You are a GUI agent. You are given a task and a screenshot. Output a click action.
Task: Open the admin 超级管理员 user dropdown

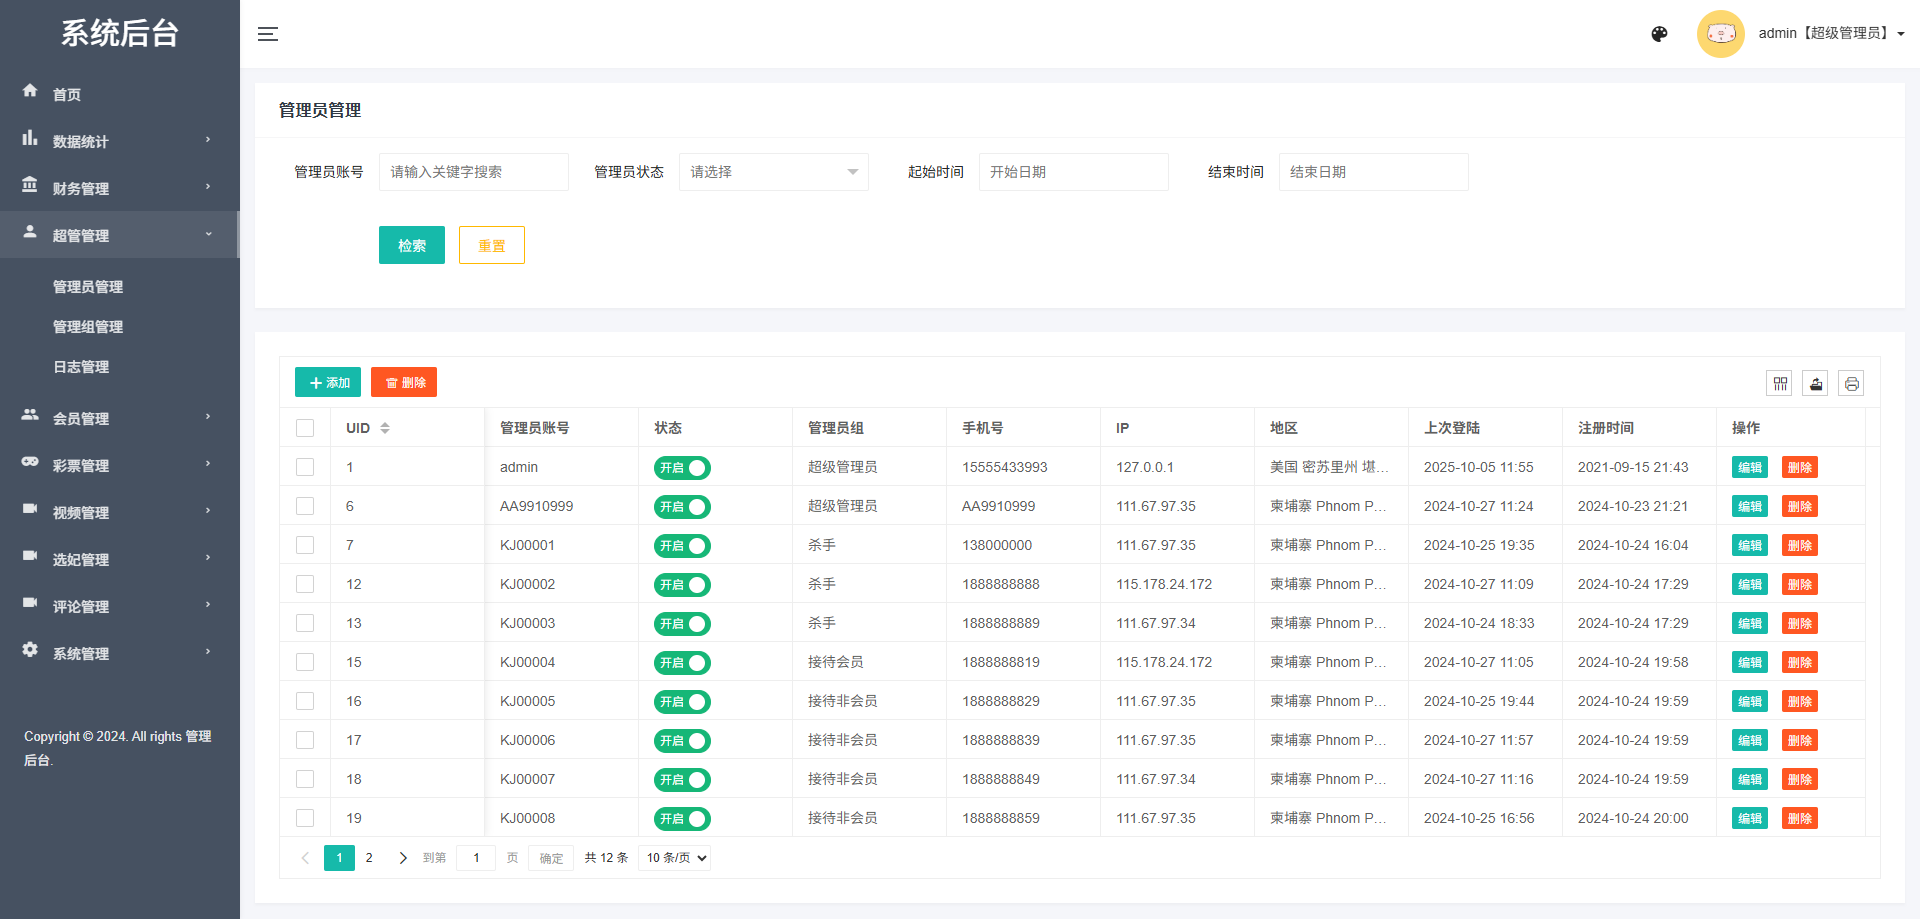[1832, 33]
